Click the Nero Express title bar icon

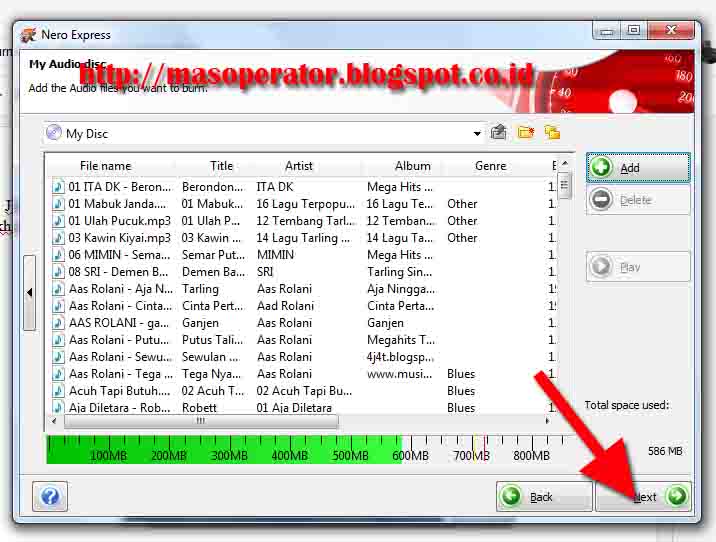[x=28, y=35]
